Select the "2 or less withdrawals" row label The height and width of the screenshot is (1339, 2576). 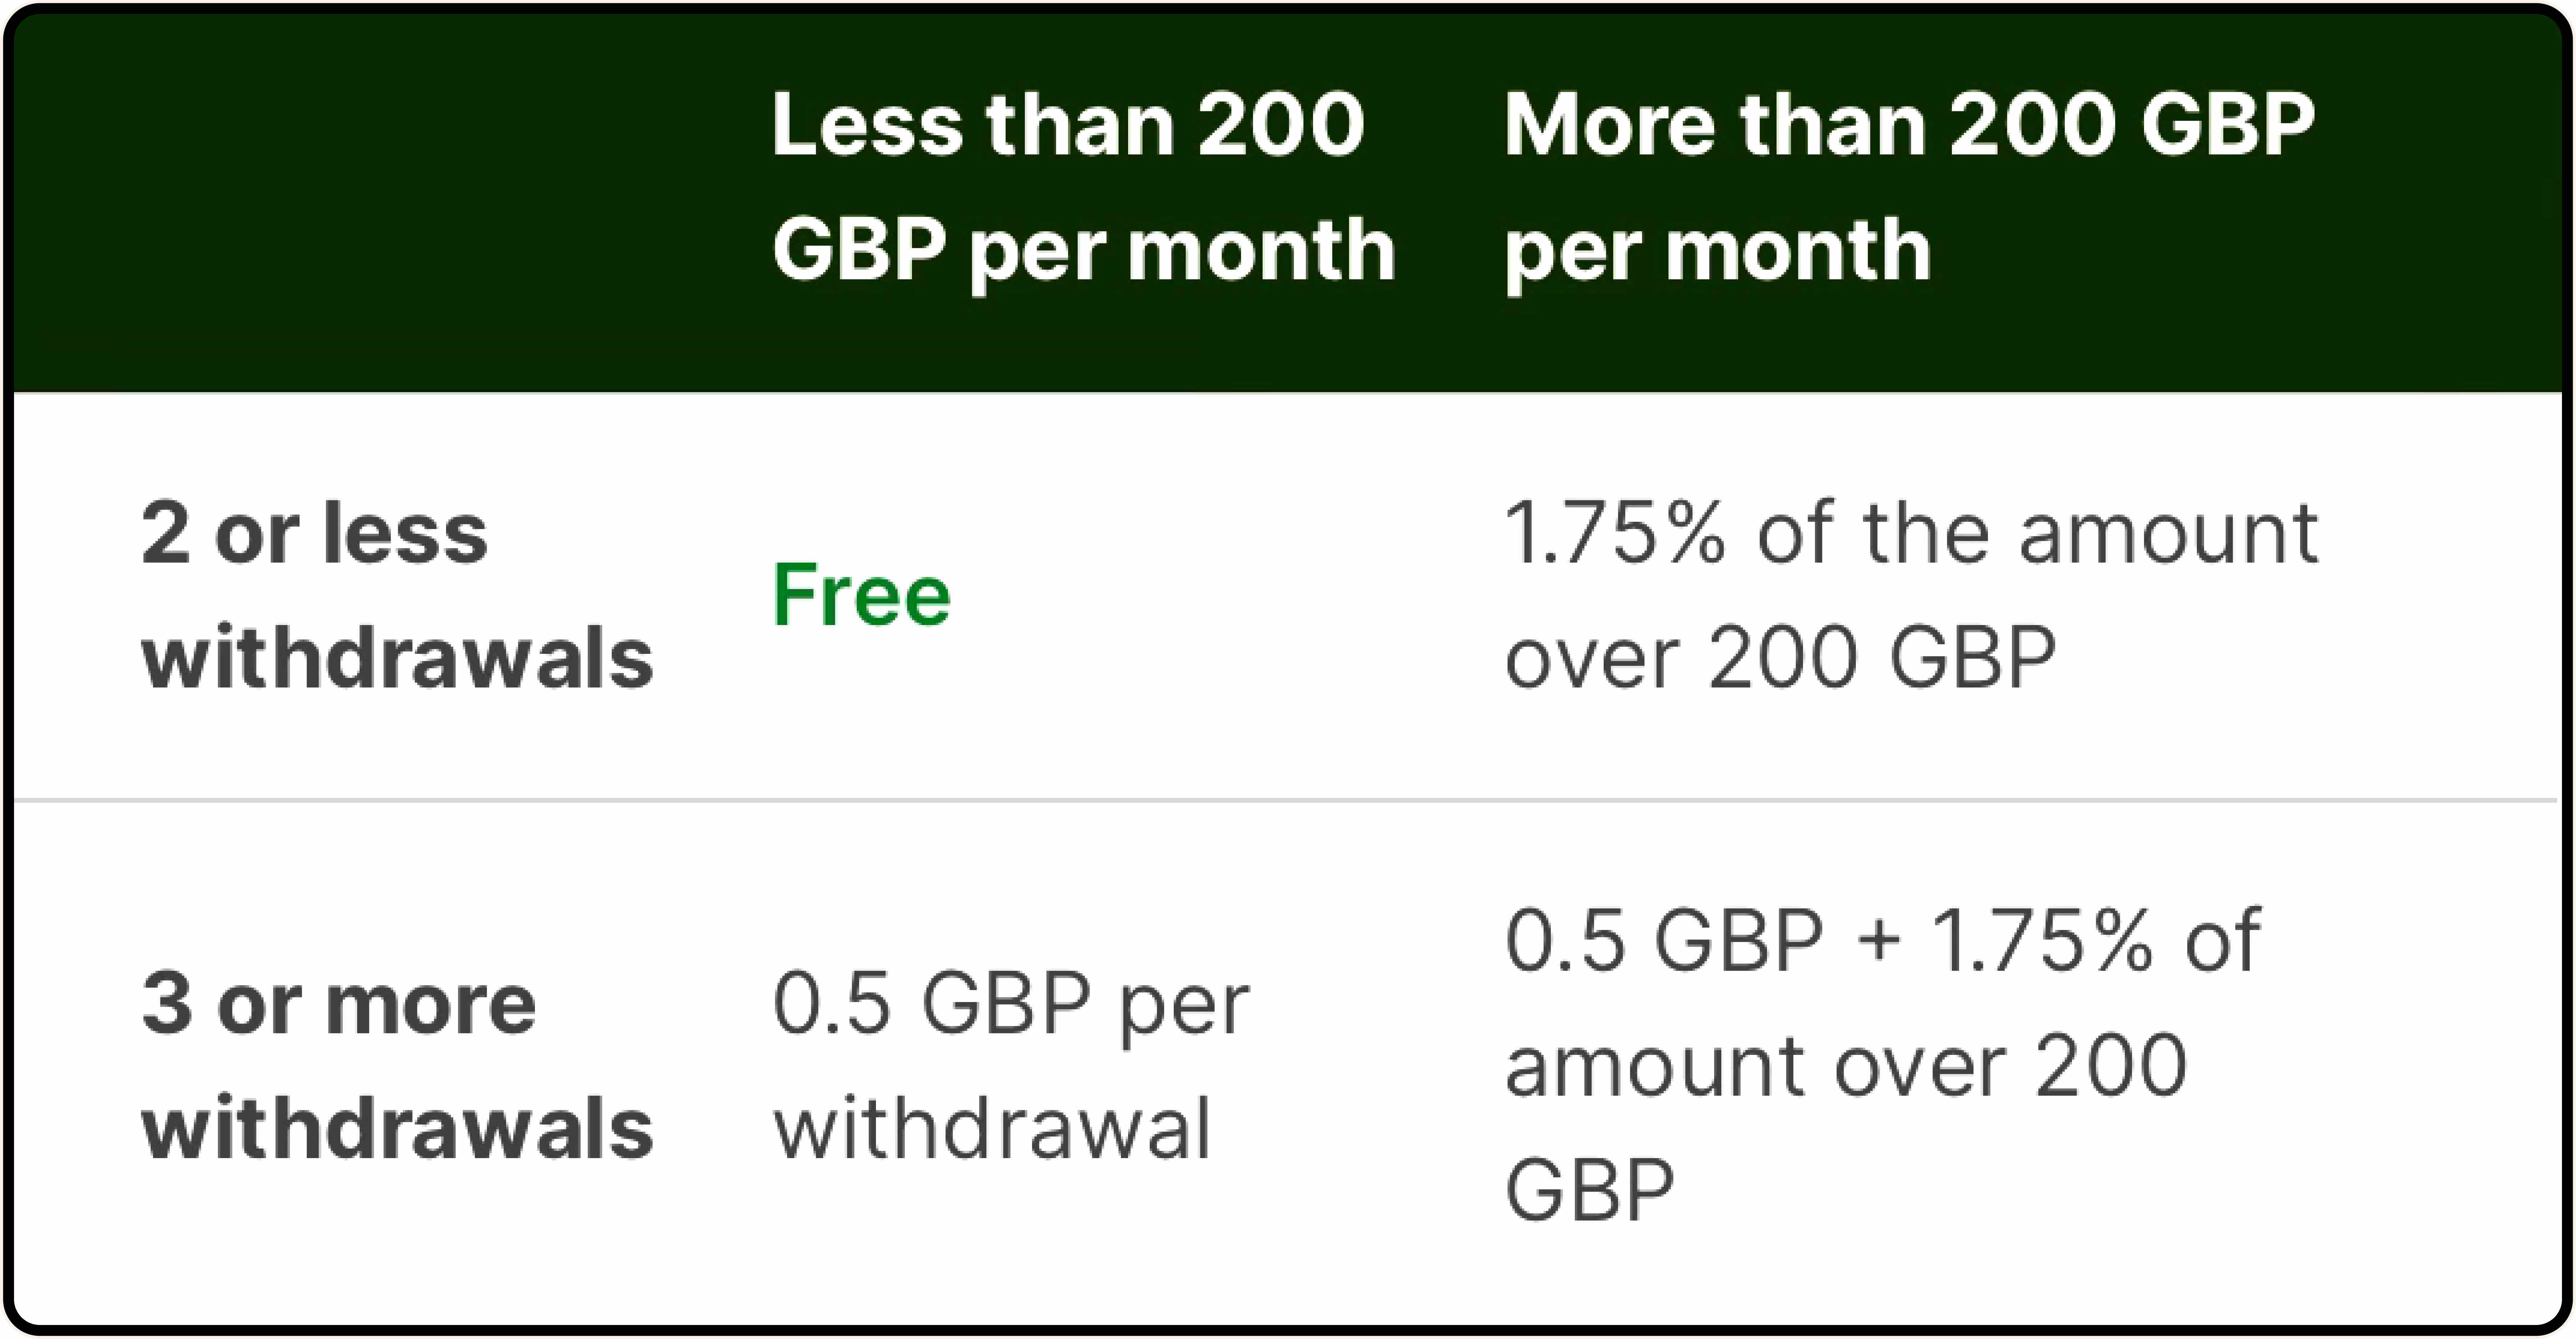397,596
